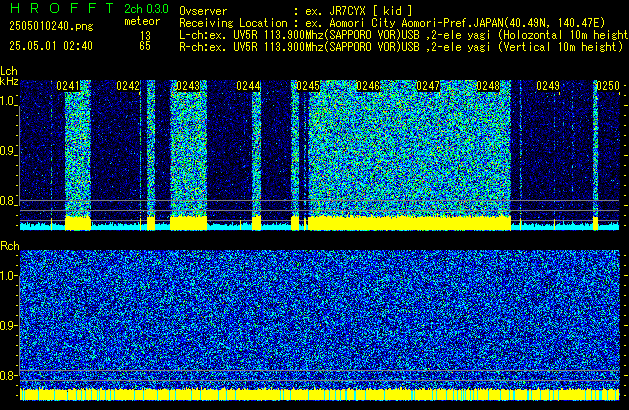Image resolution: width=629 pixels, height=410 pixels.
Task: Click the HROFFT title text
Action: [x=62, y=8]
